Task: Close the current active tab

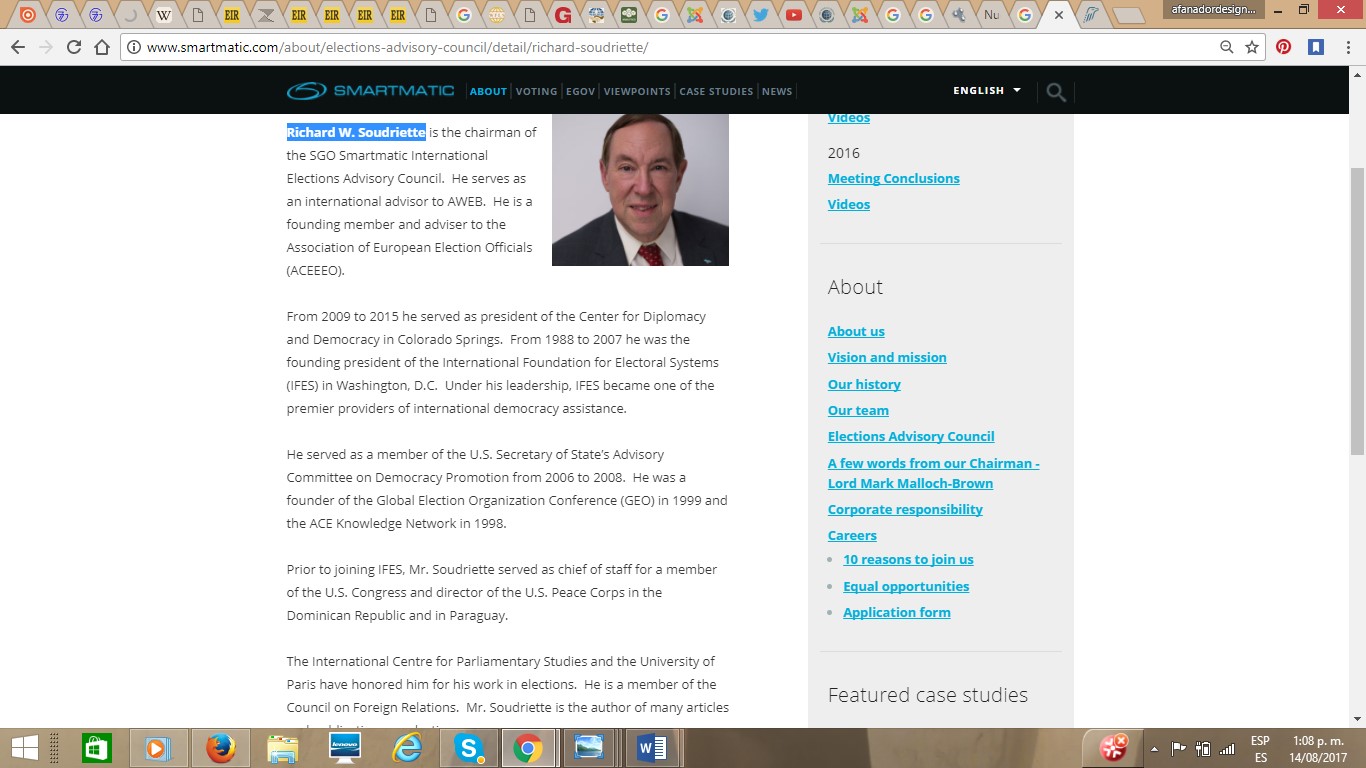Action: tap(1059, 15)
